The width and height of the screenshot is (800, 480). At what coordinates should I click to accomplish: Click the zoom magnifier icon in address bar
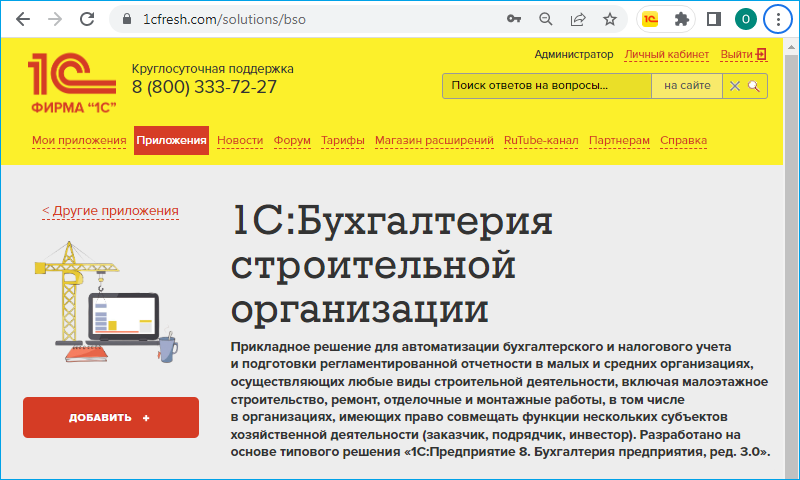[x=546, y=19]
